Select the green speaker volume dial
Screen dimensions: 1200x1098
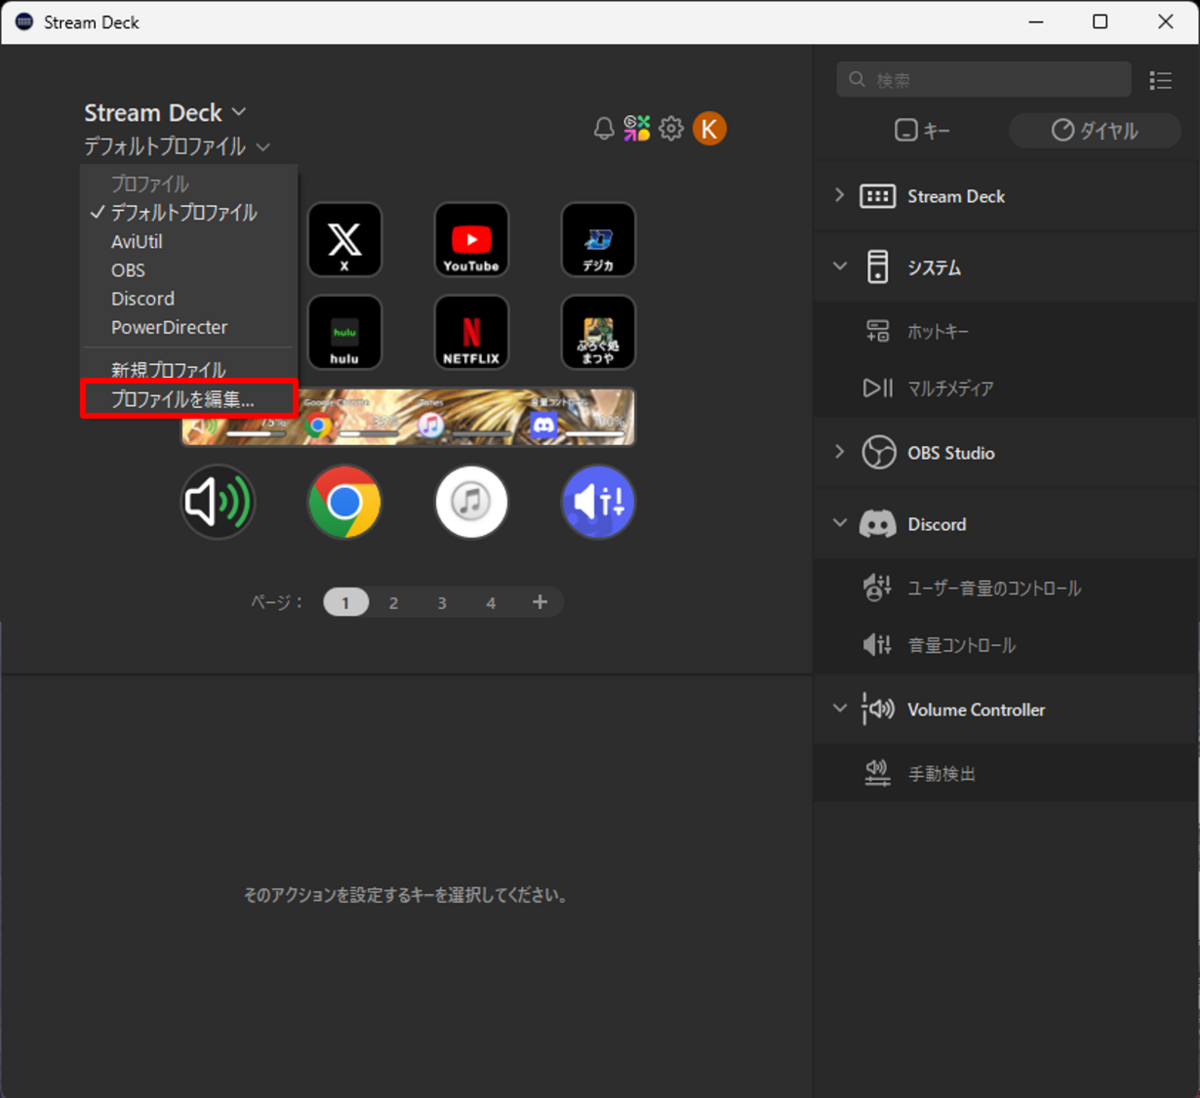(218, 502)
